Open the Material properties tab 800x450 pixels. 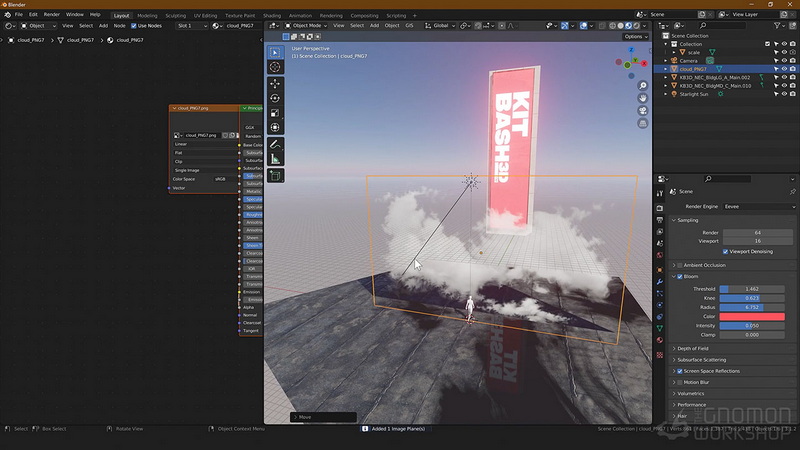coord(660,340)
